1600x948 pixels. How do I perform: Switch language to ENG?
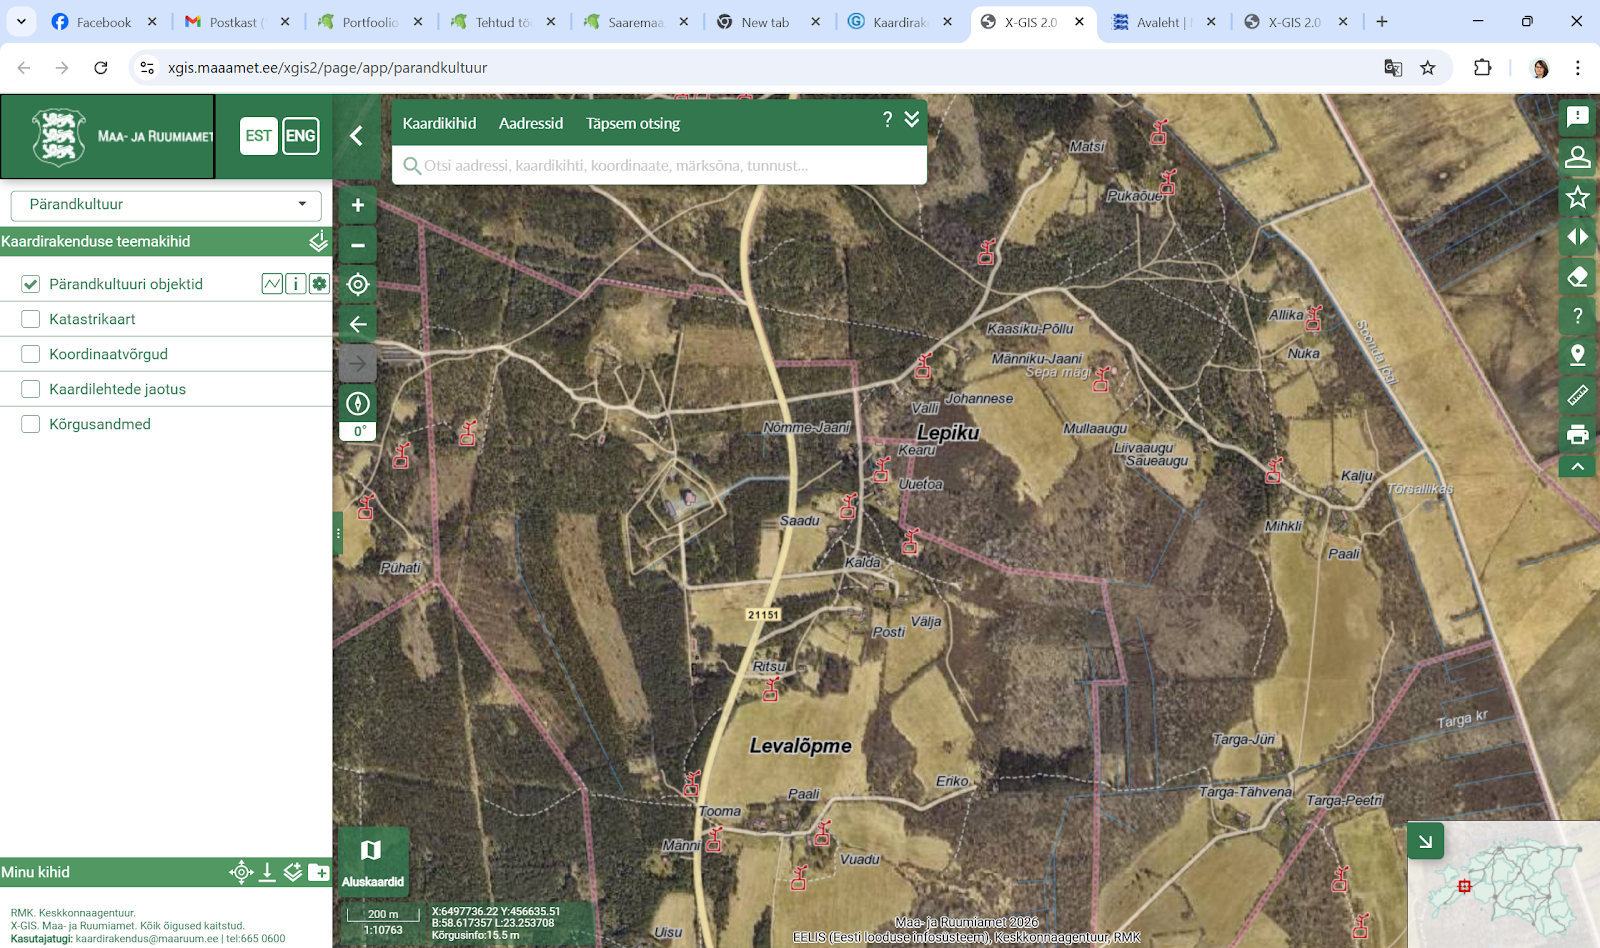click(x=300, y=136)
